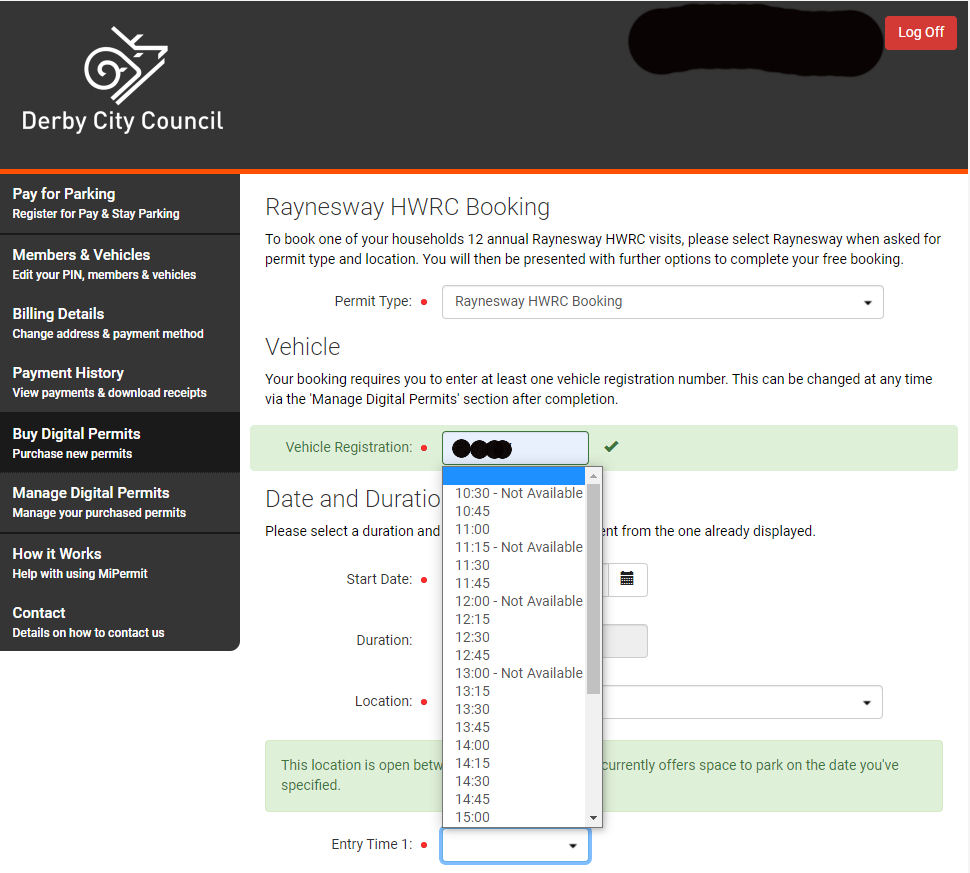Click the Derby City Council logo
970x873 pixels.
122,82
